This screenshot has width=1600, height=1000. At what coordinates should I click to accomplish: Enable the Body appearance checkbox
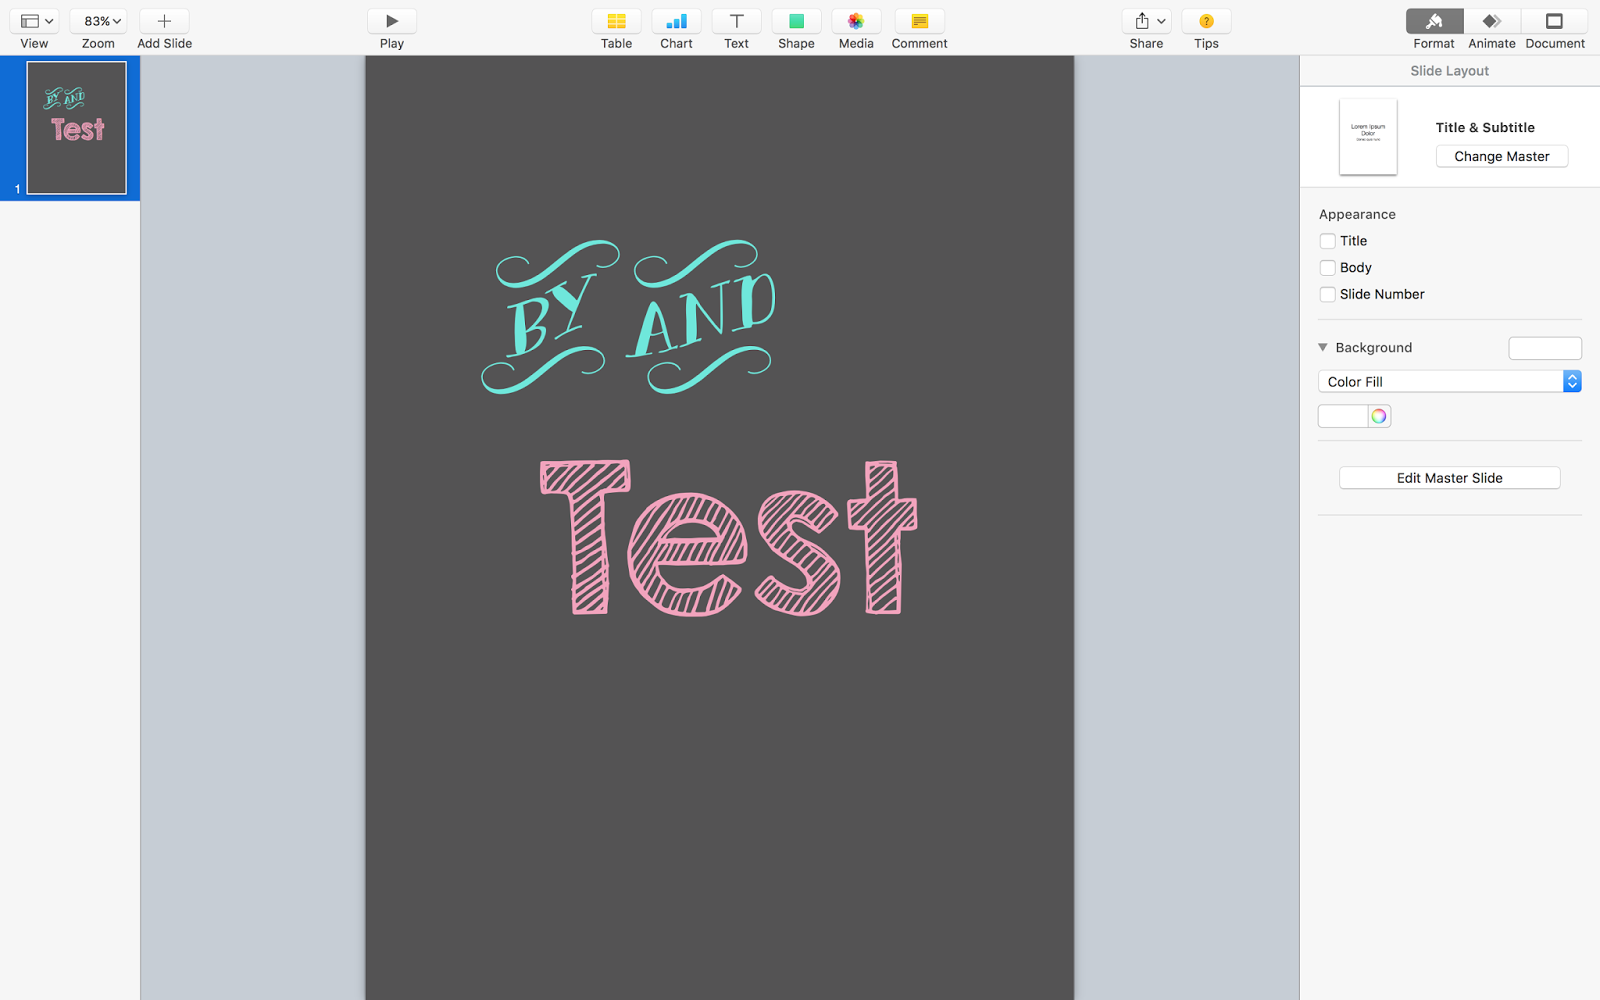1328,267
